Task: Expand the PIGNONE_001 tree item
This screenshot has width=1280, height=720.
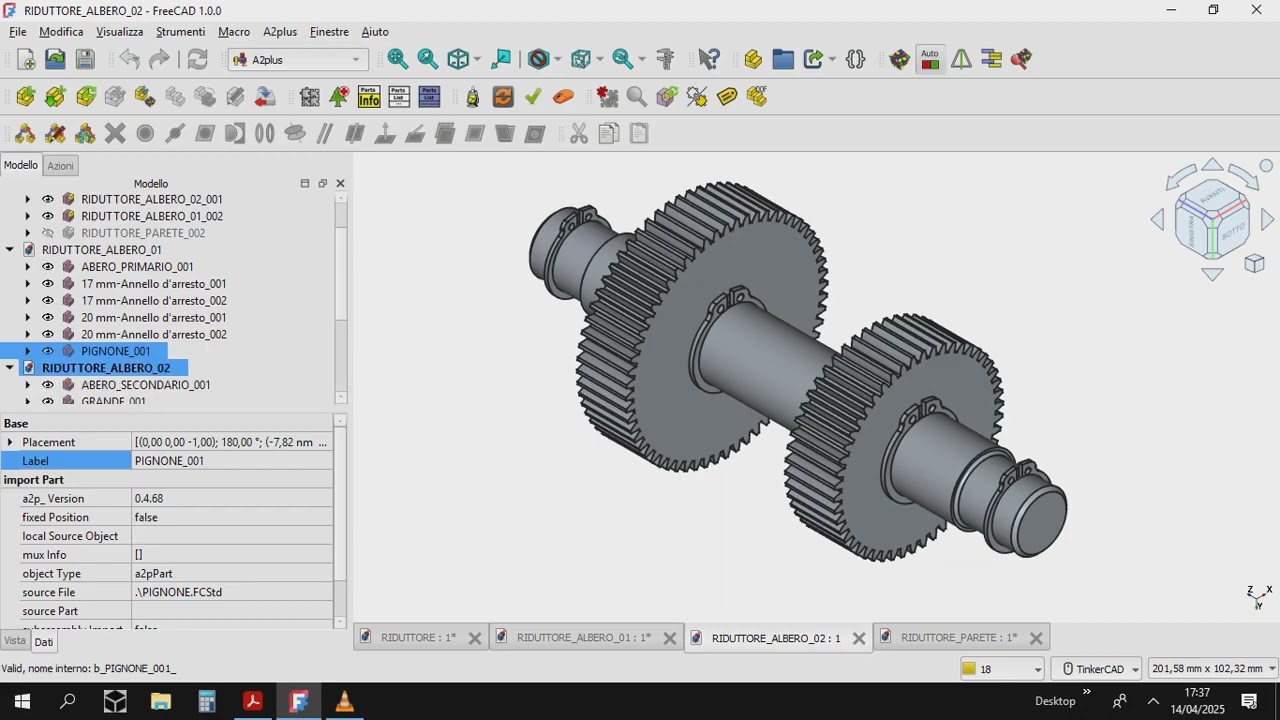Action: click(28, 351)
